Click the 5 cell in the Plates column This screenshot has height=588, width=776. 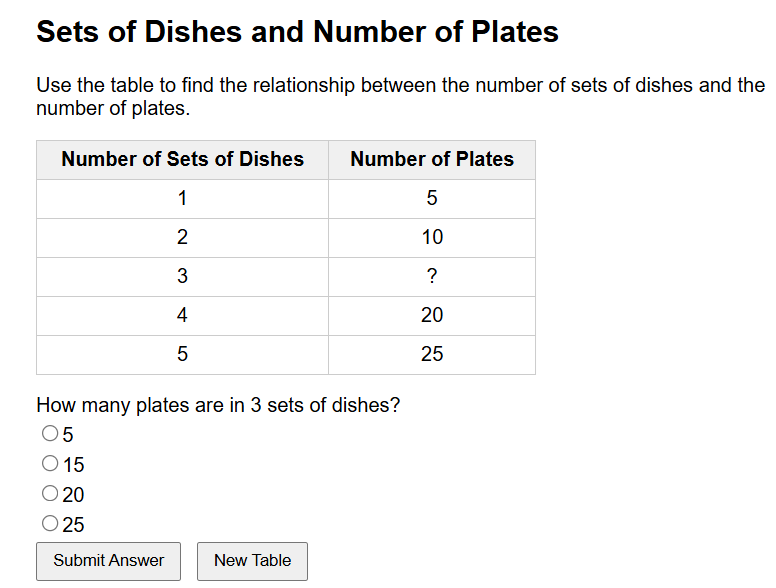[431, 199]
